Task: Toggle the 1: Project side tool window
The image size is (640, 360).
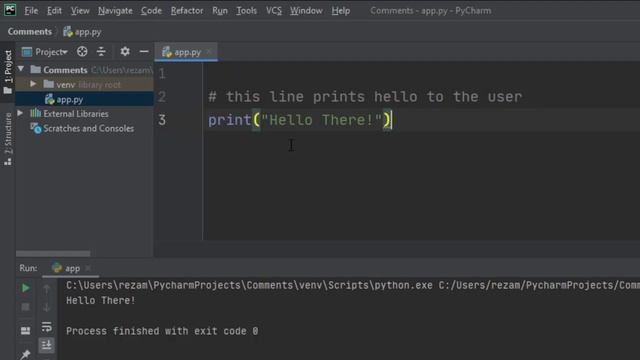Action: click(8, 72)
